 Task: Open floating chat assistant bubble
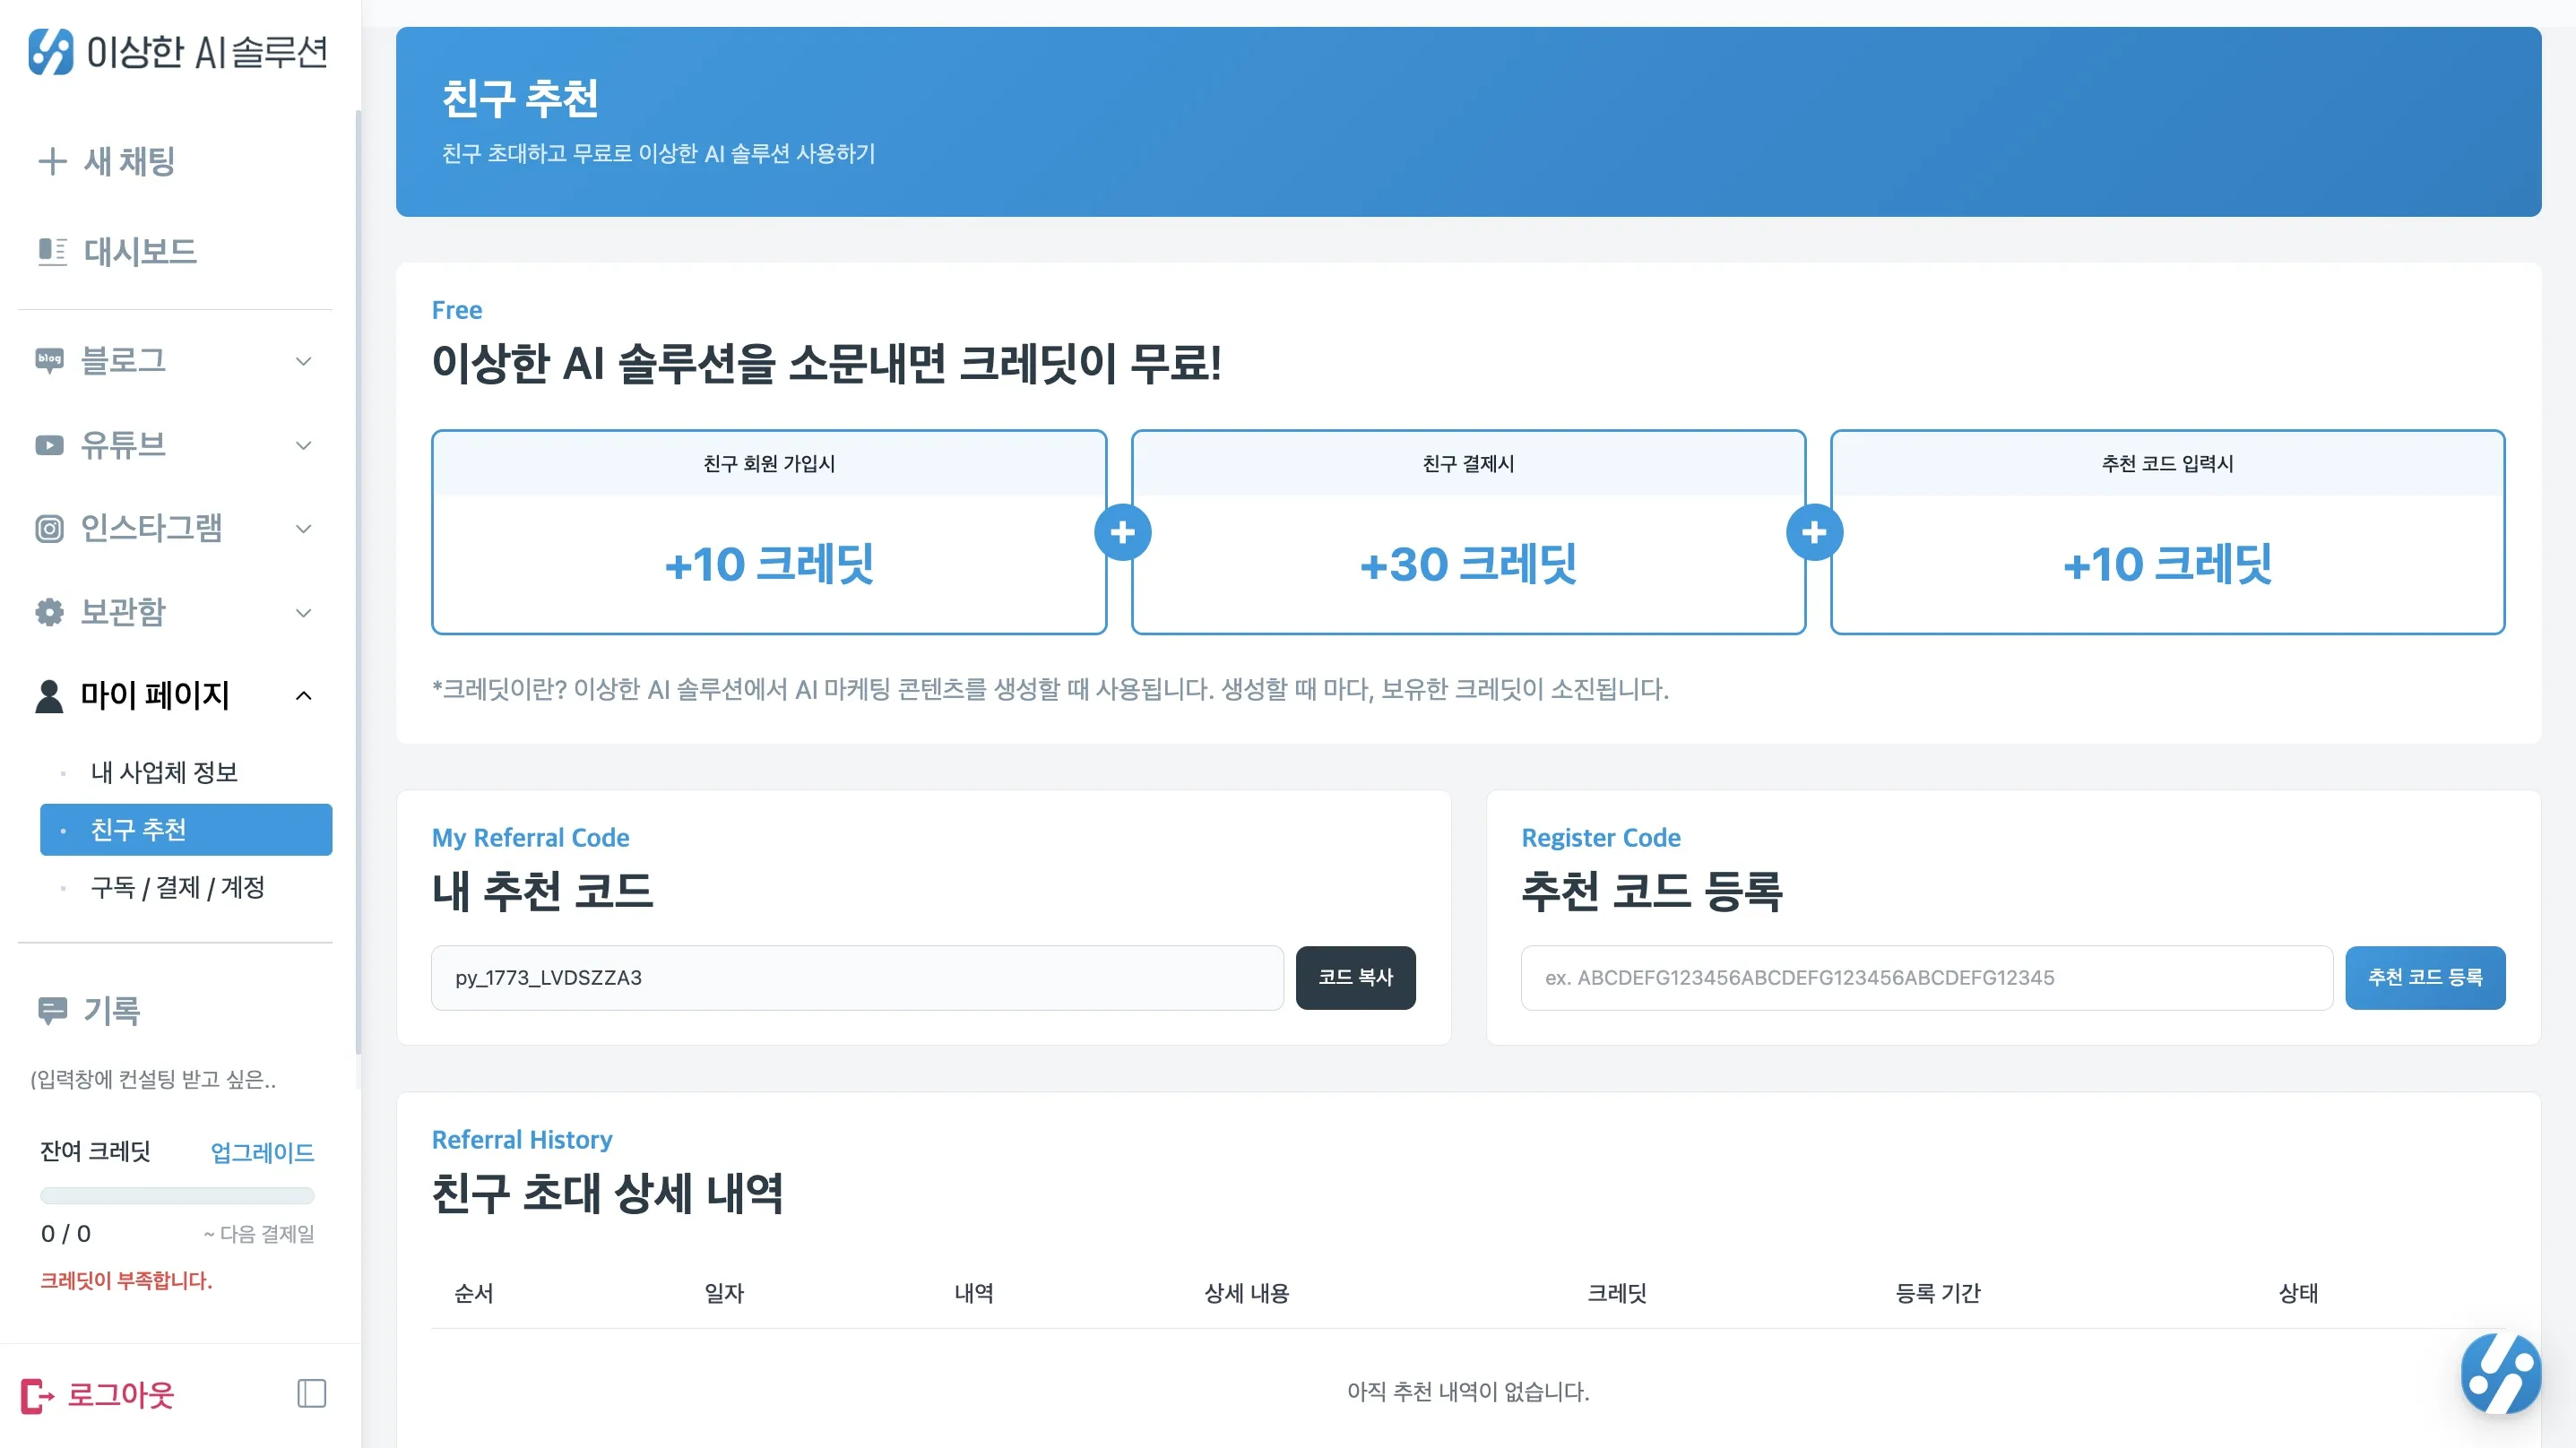2500,1373
